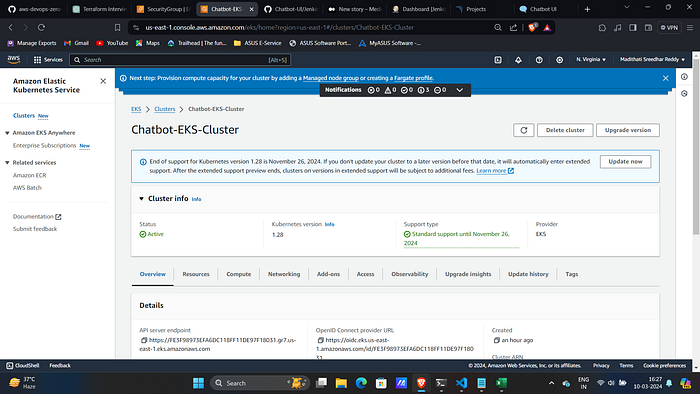Open the browser VPN button
700x394 pixels.
(669, 27)
